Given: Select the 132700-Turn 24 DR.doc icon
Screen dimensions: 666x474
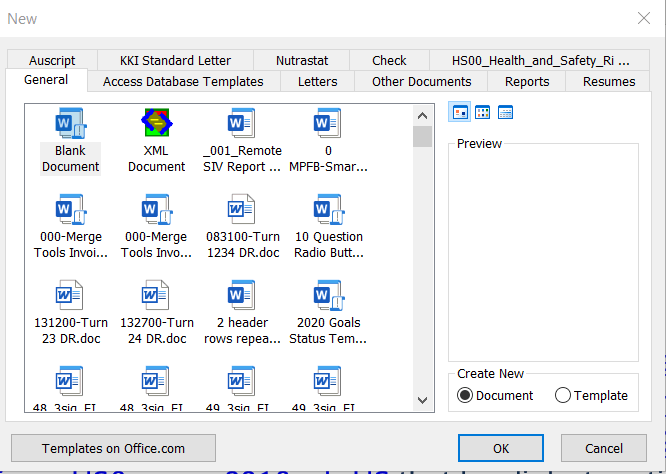Looking at the screenshot, I should click(155, 295).
